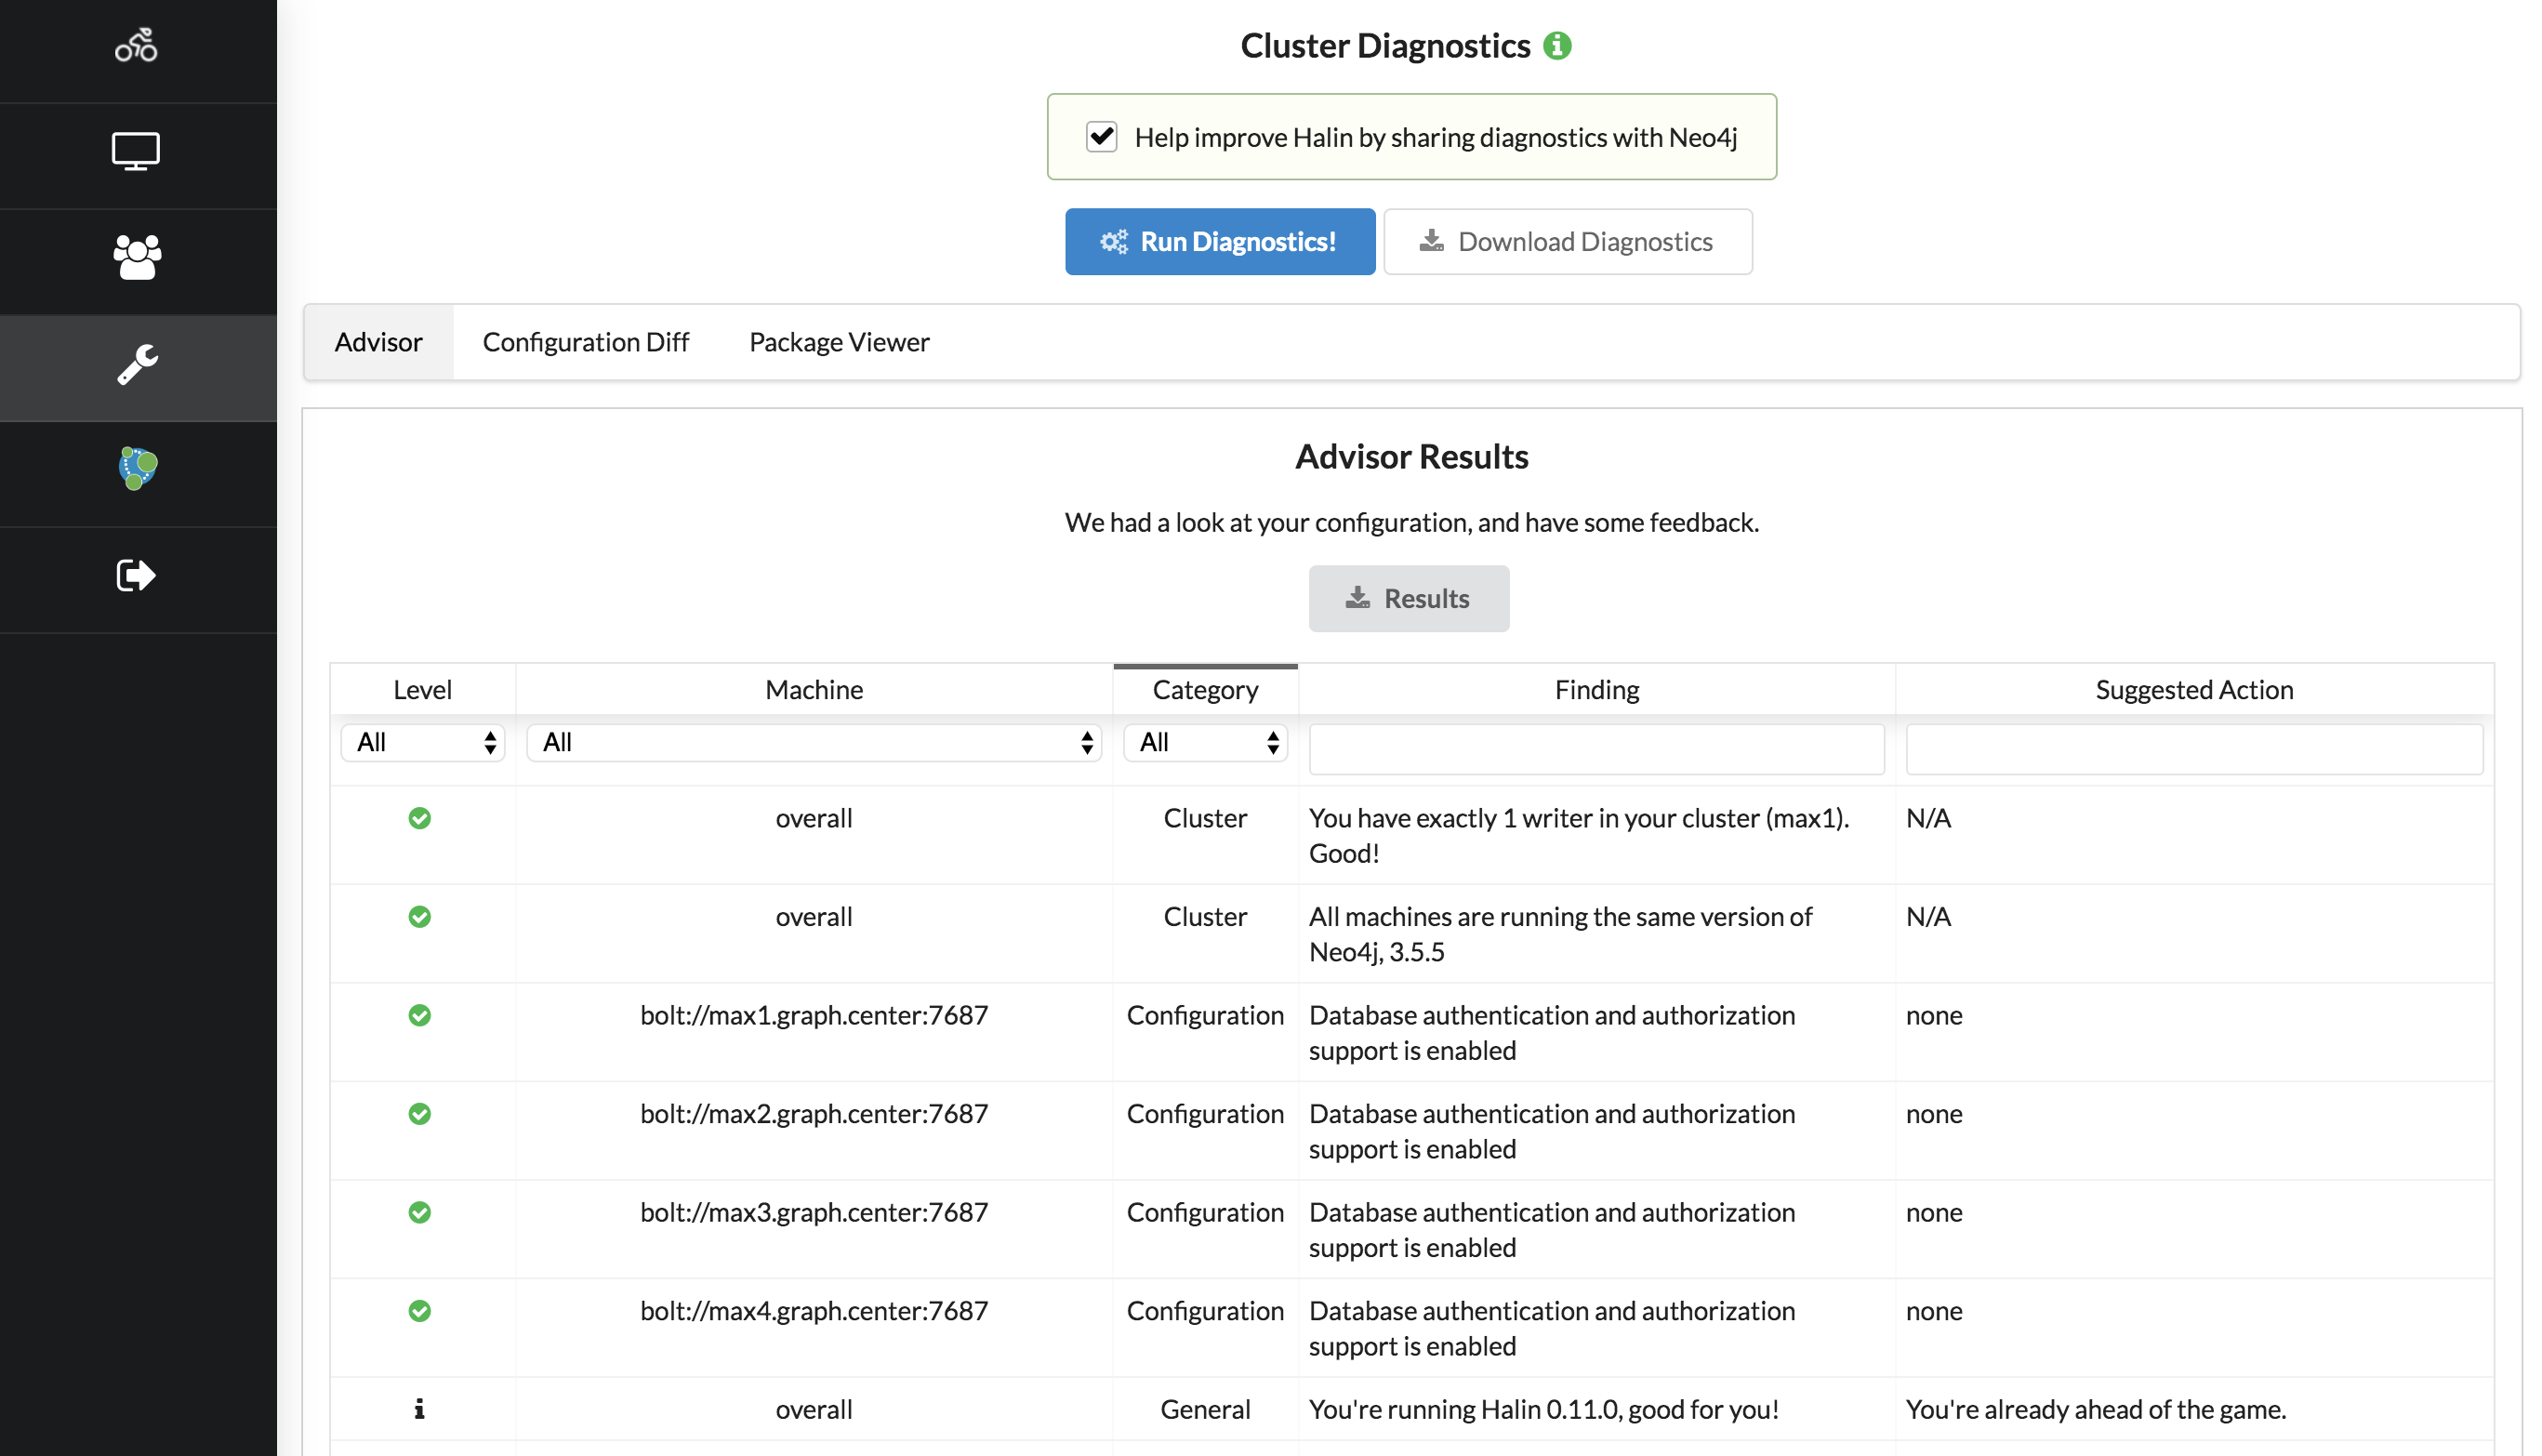The height and width of the screenshot is (1456, 2542).
Task: Switch to the Configuration Diff tab
Action: [x=585, y=342]
